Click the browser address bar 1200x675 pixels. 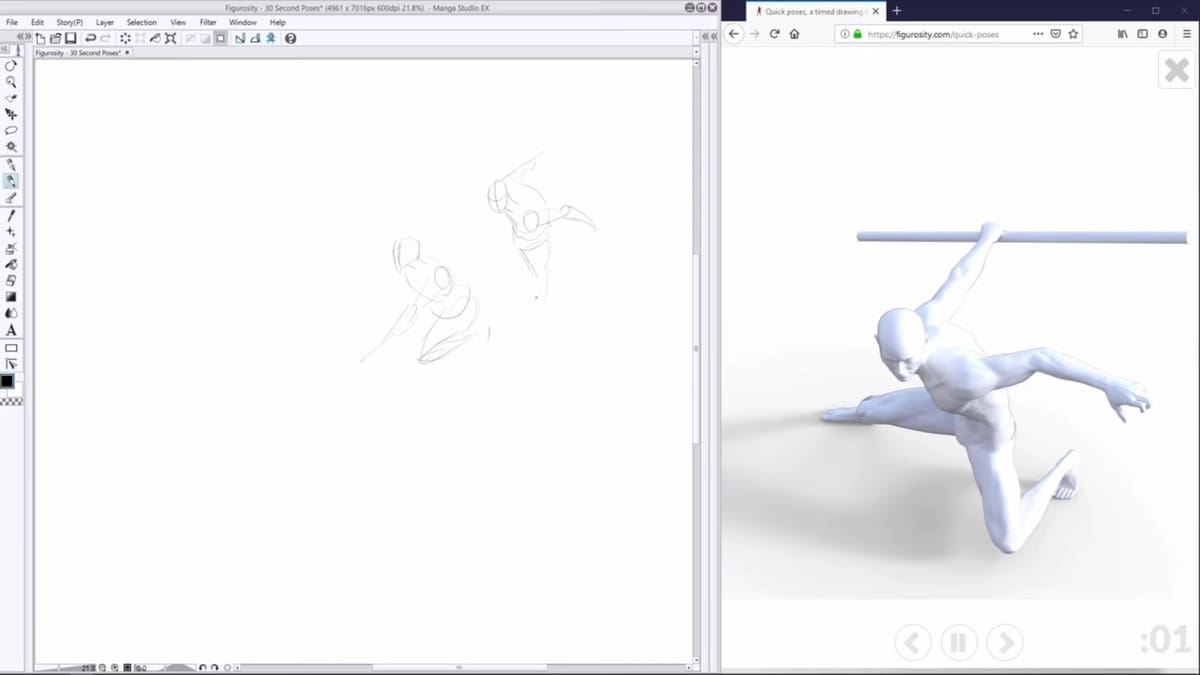(950, 33)
